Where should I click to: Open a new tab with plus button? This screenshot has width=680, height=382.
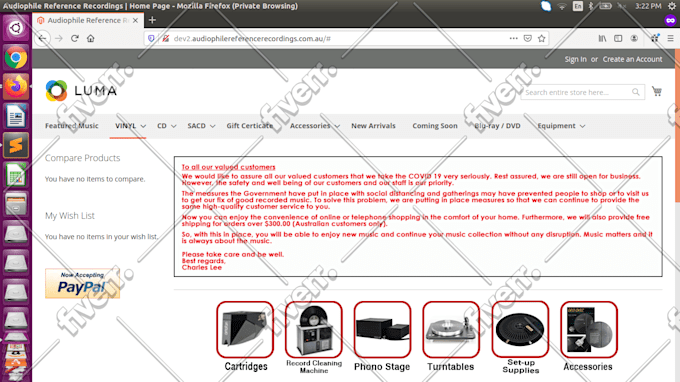(x=152, y=20)
